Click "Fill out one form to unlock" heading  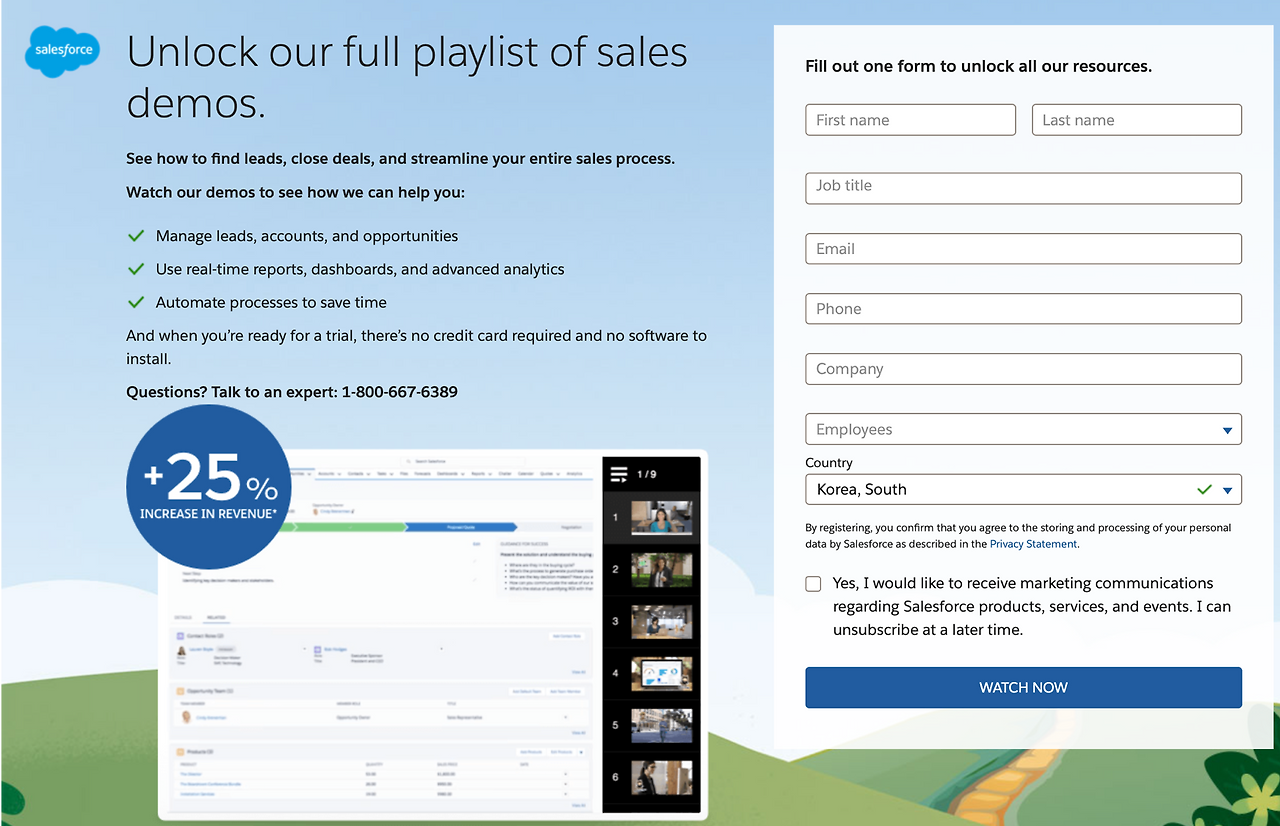[x=978, y=67]
